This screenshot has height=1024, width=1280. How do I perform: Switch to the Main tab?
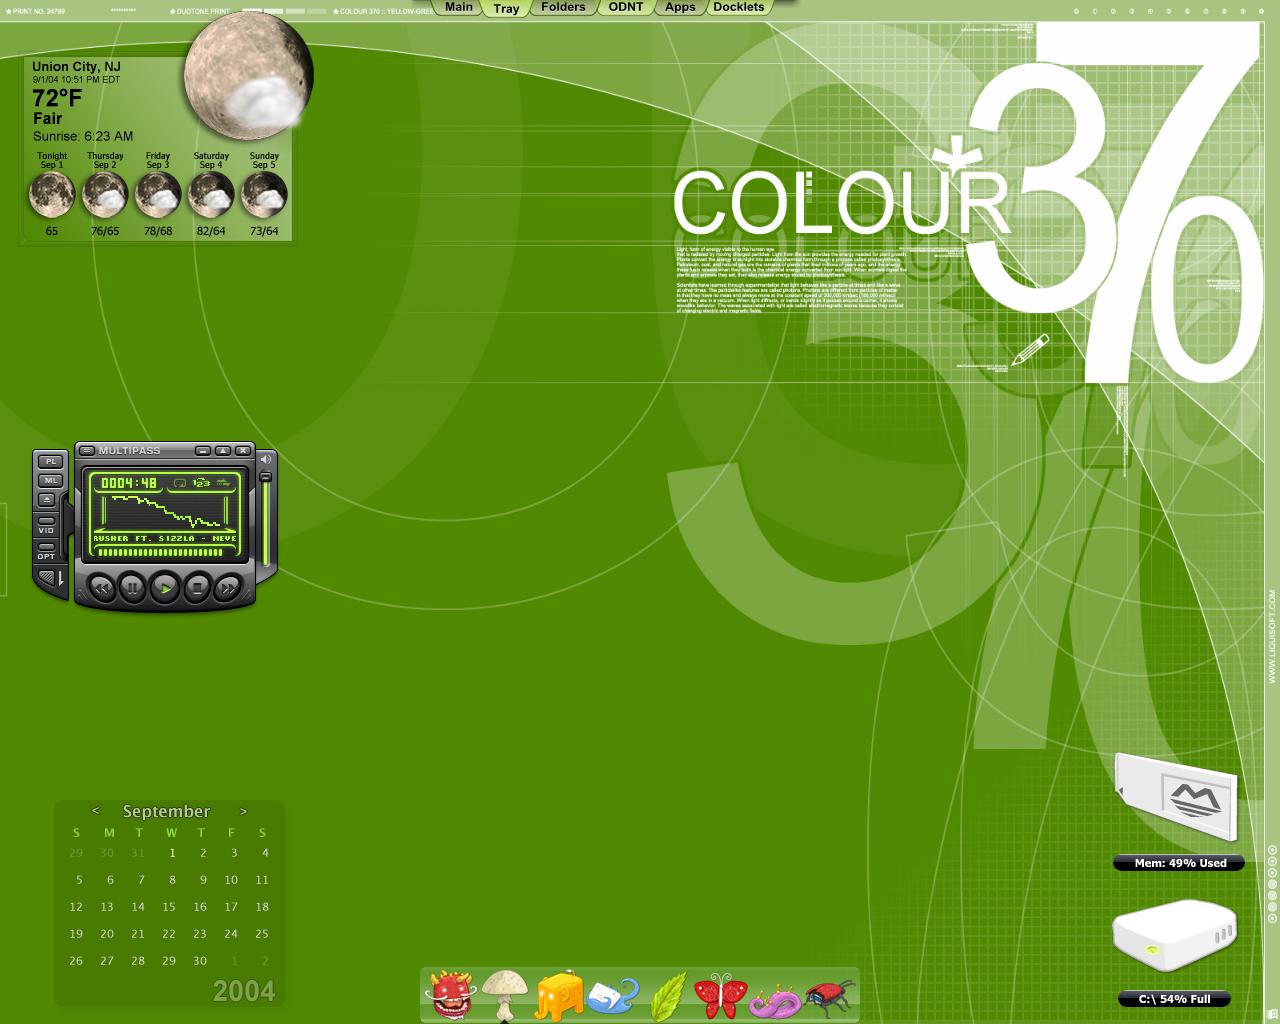pyautogui.click(x=459, y=7)
